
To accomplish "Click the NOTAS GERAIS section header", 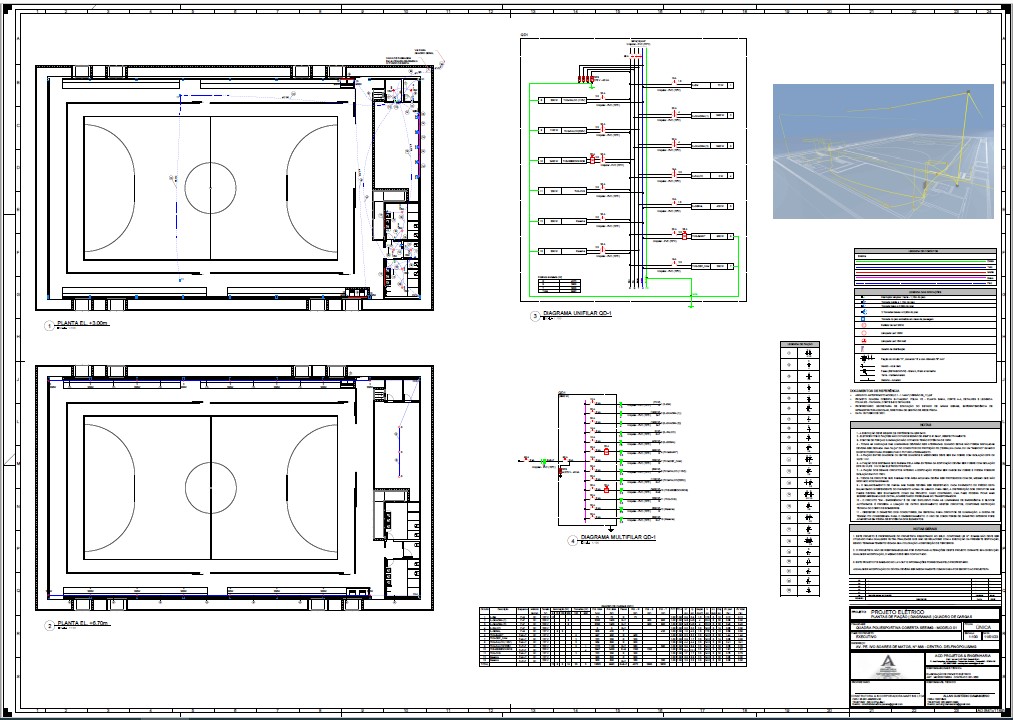I will 925,527.
